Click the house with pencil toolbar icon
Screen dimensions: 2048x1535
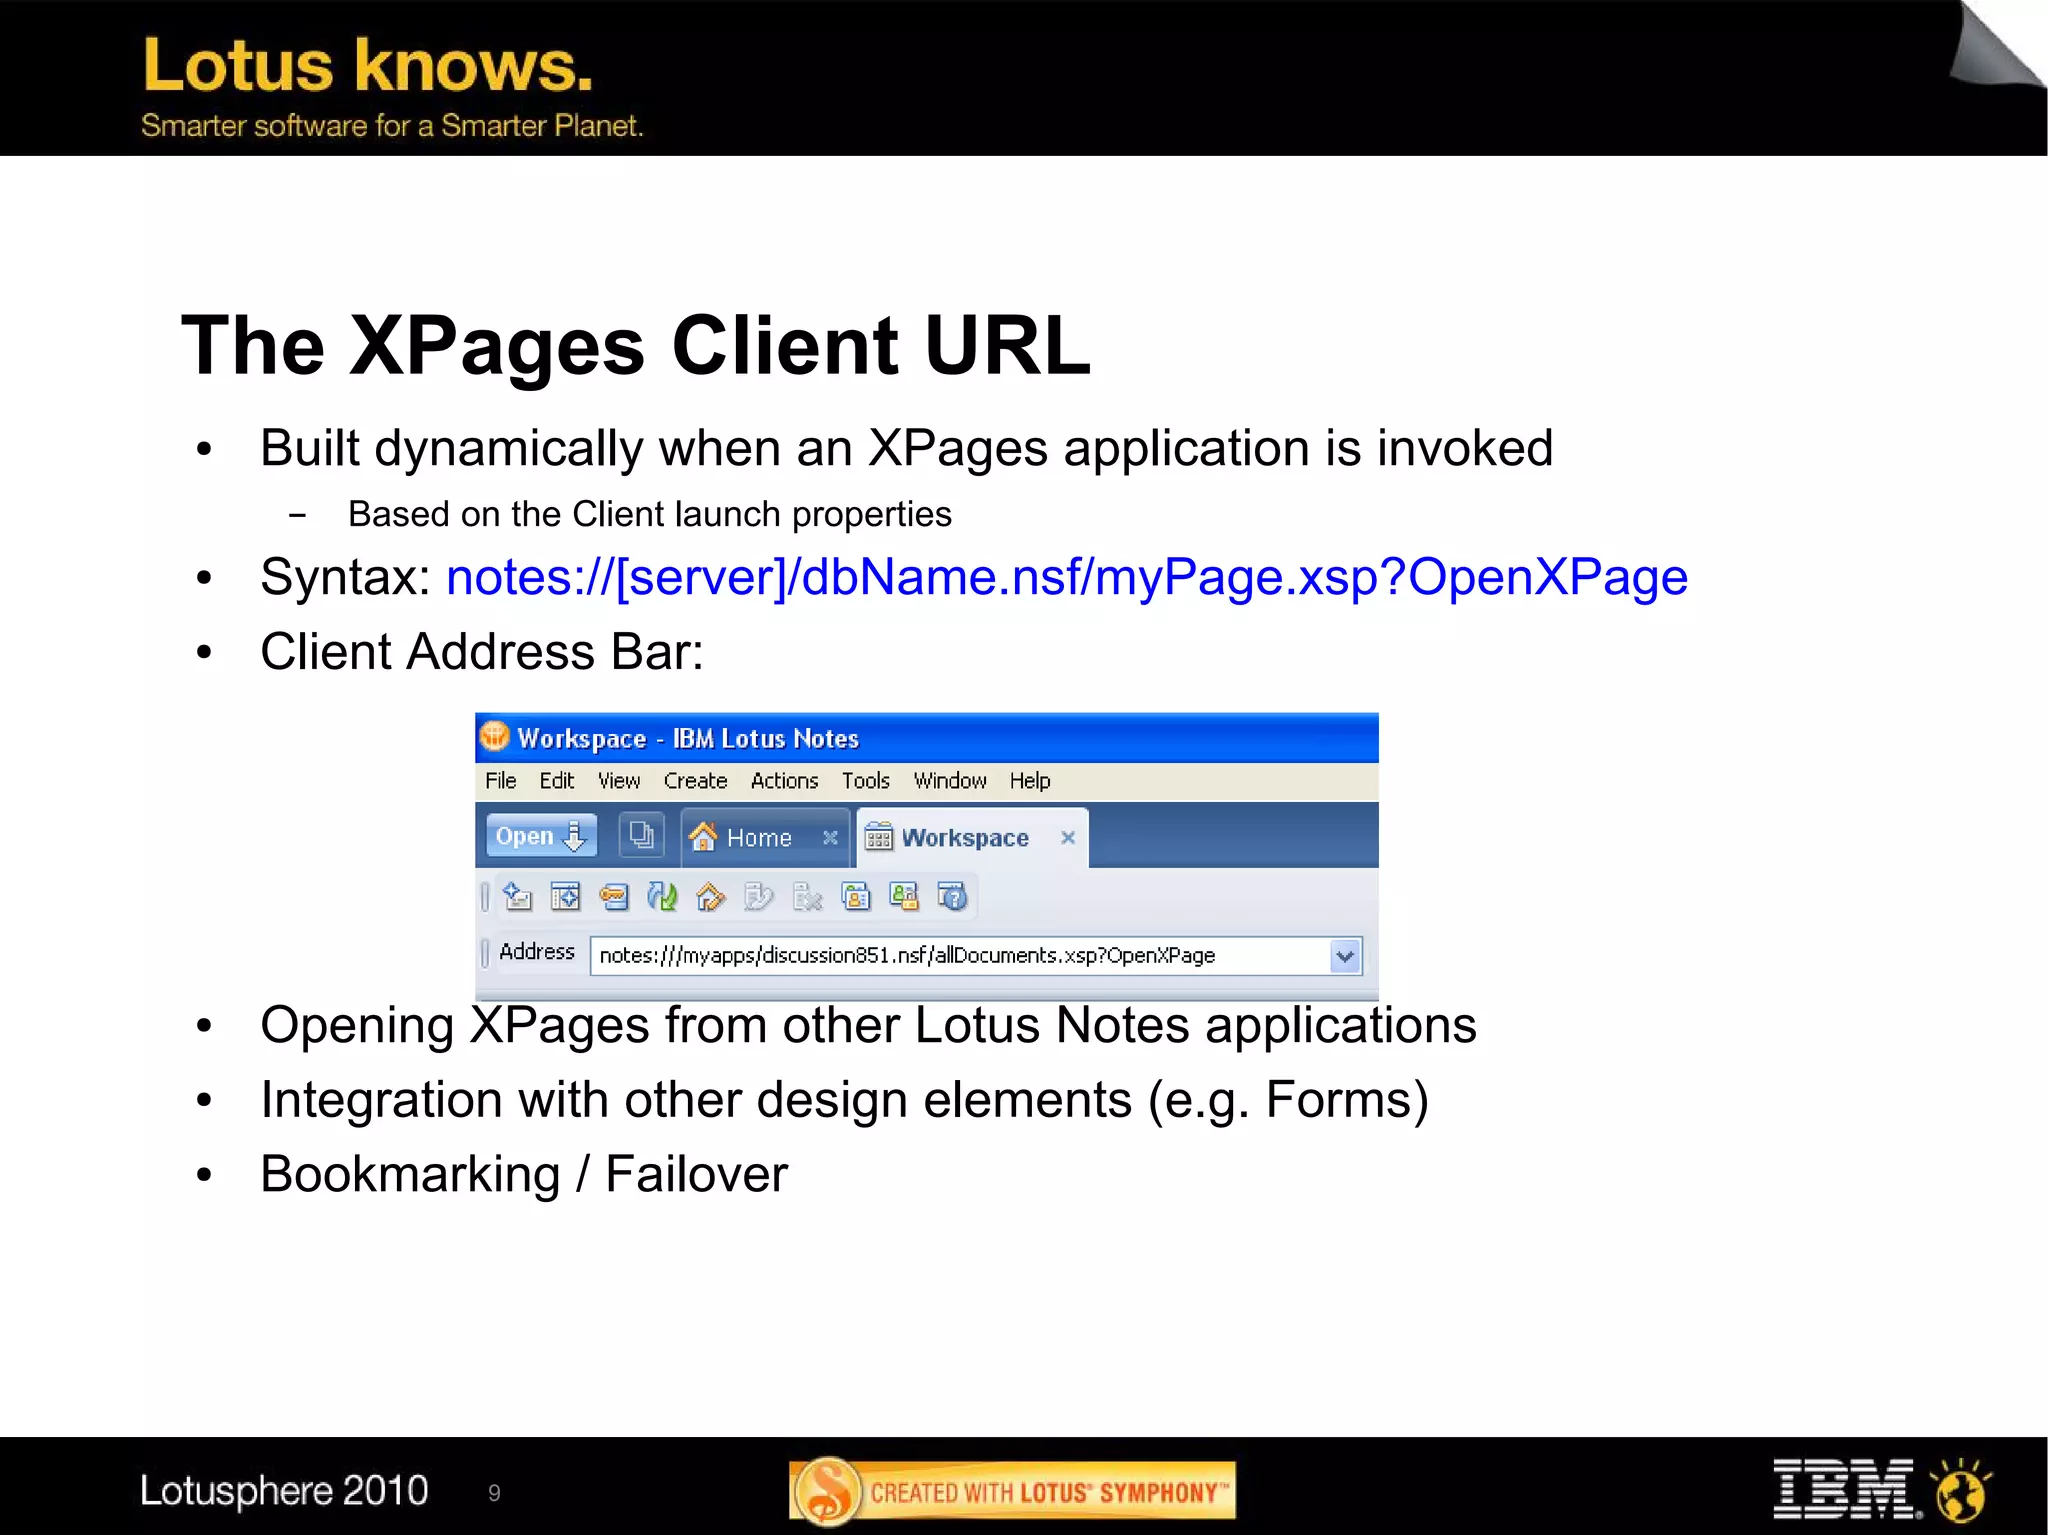[710, 897]
